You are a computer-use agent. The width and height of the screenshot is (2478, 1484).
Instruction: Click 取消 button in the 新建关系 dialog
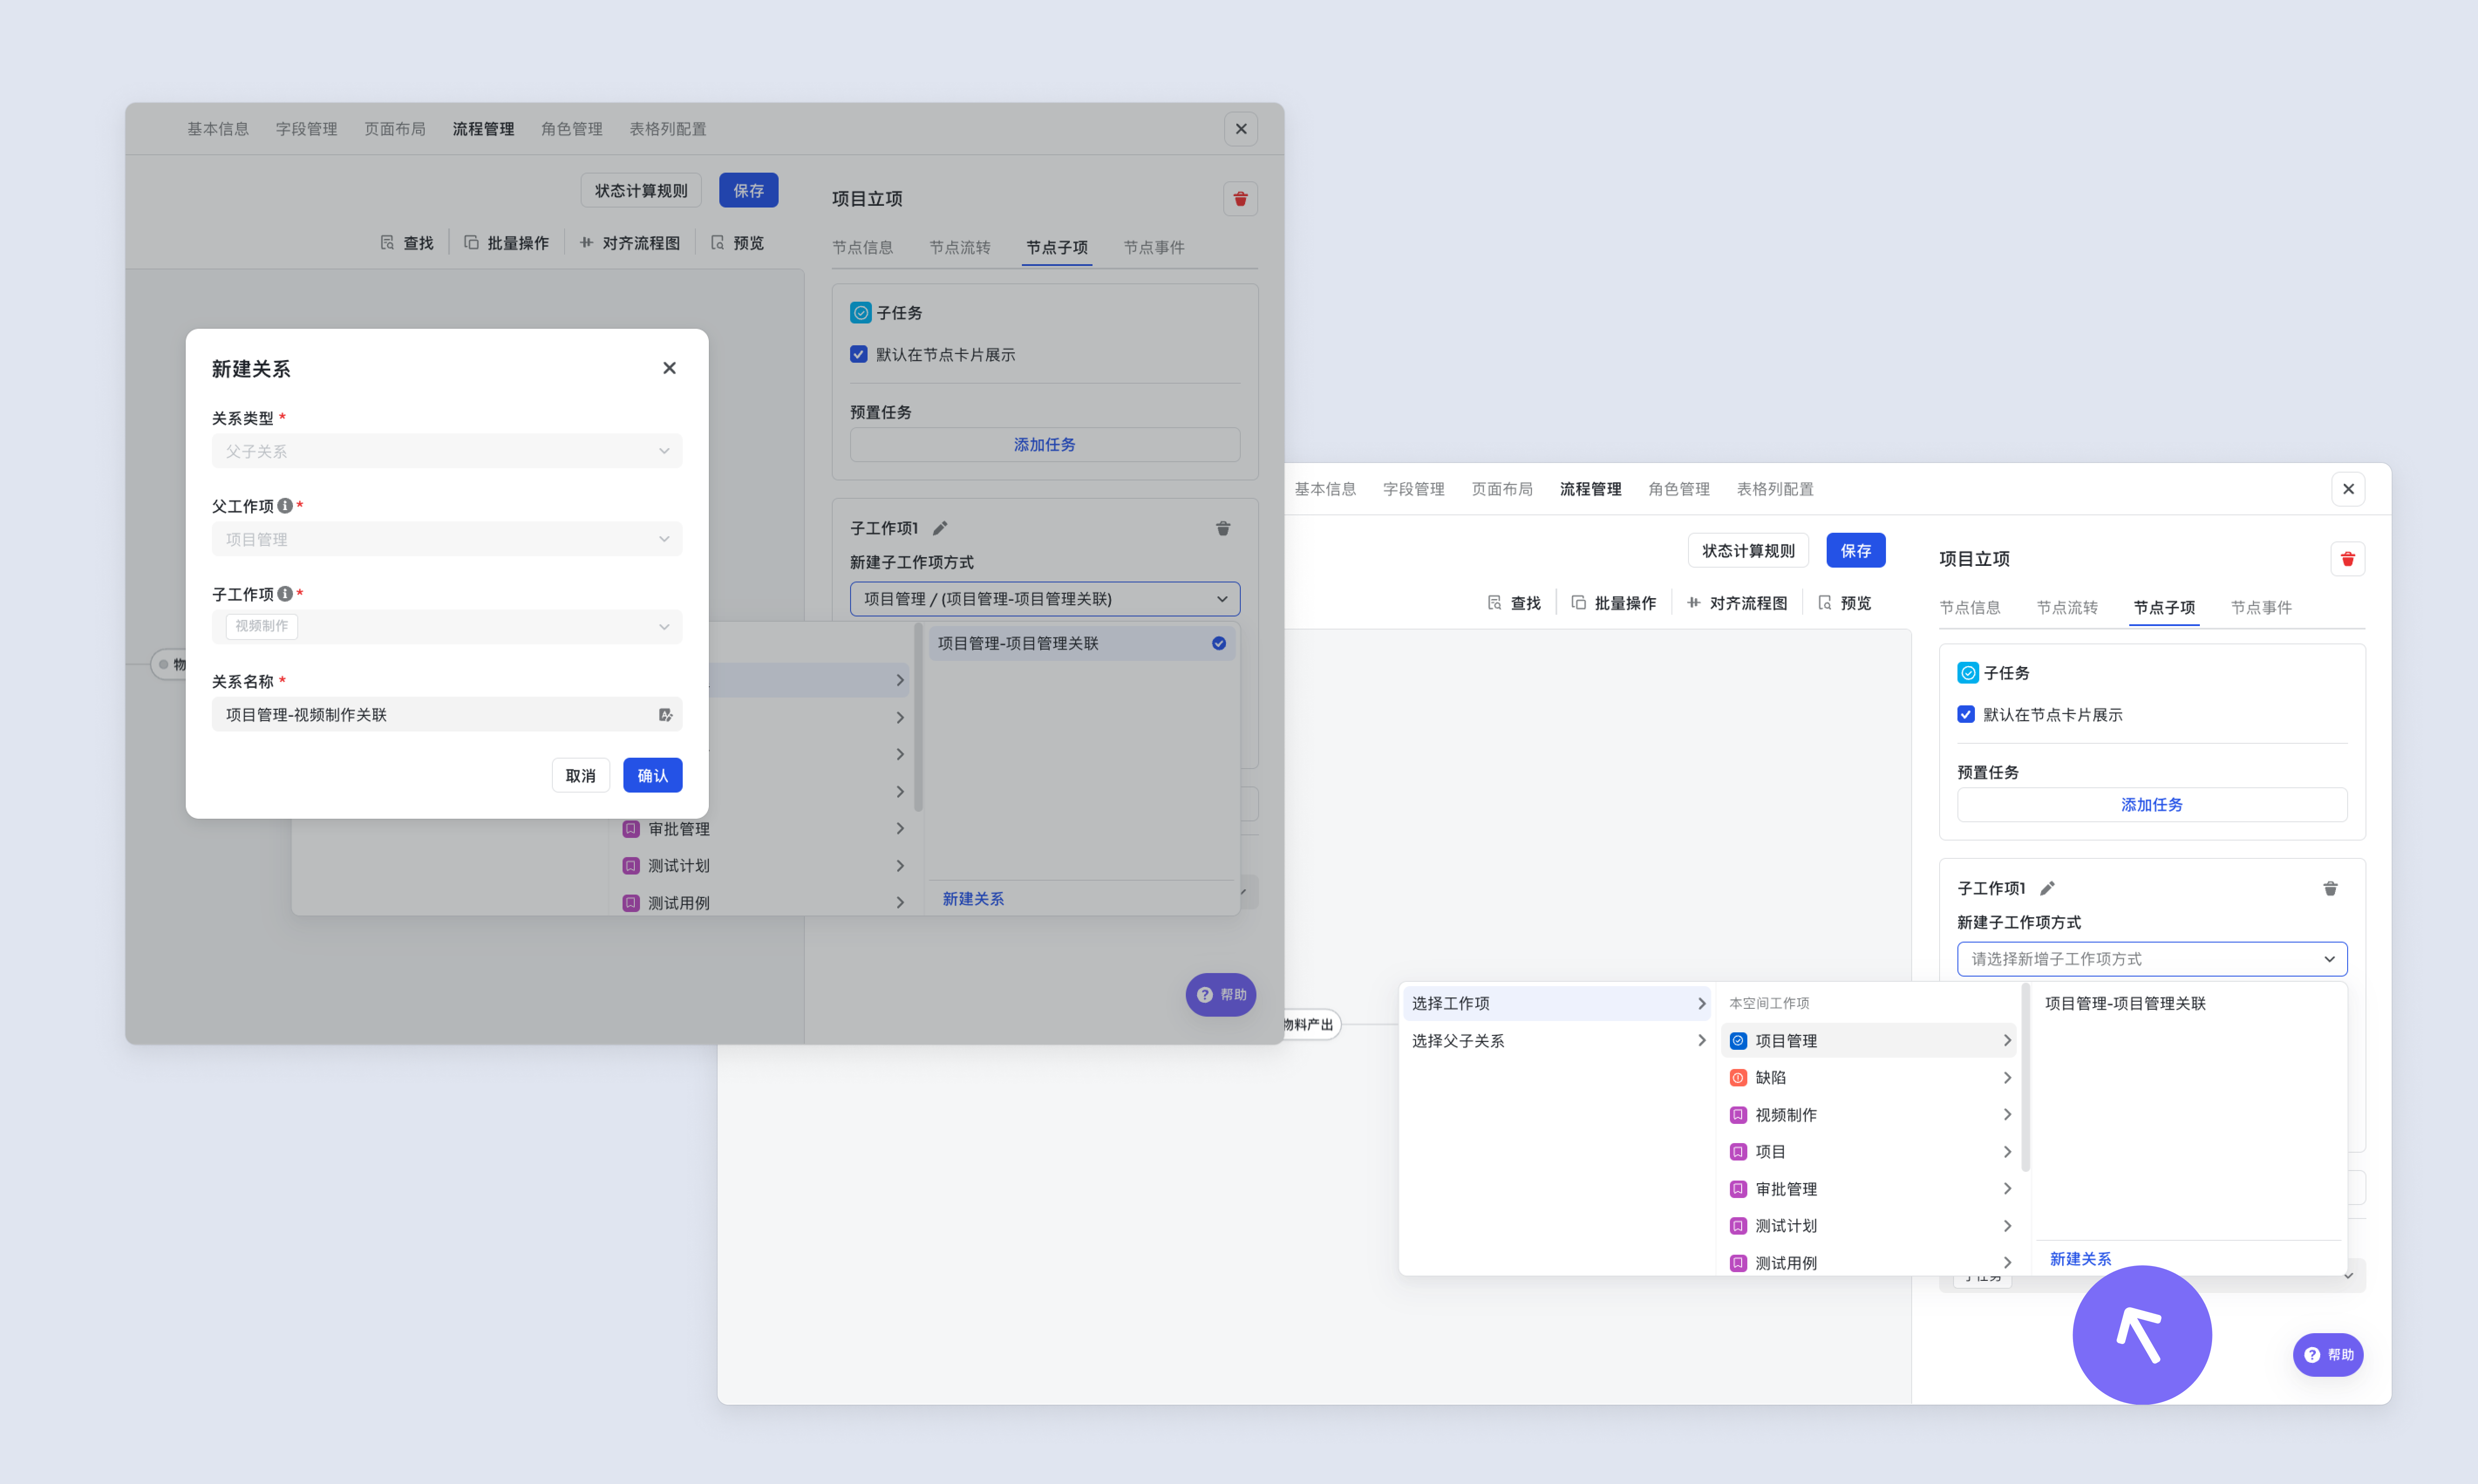pyautogui.click(x=581, y=775)
